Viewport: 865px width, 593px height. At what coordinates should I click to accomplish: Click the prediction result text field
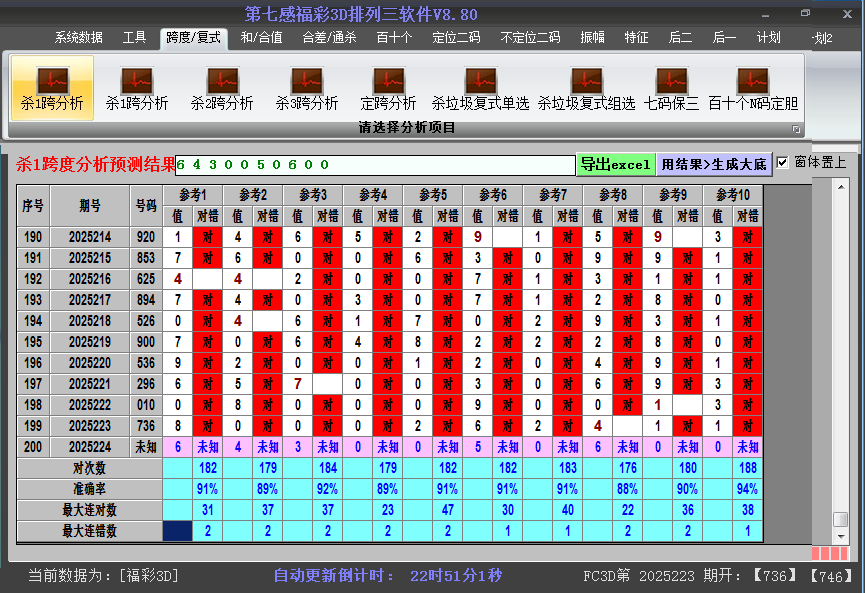(x=375, y=165)
